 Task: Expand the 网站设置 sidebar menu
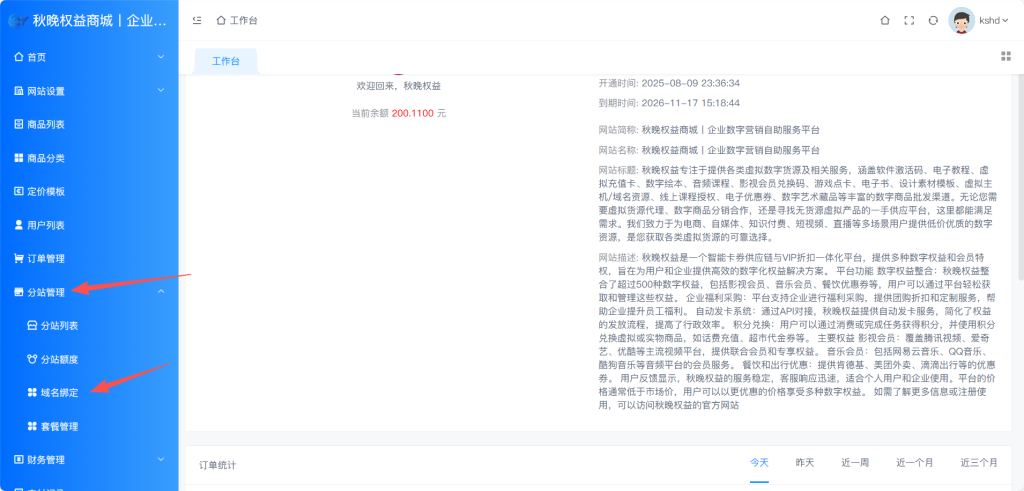tap(88, 91)
